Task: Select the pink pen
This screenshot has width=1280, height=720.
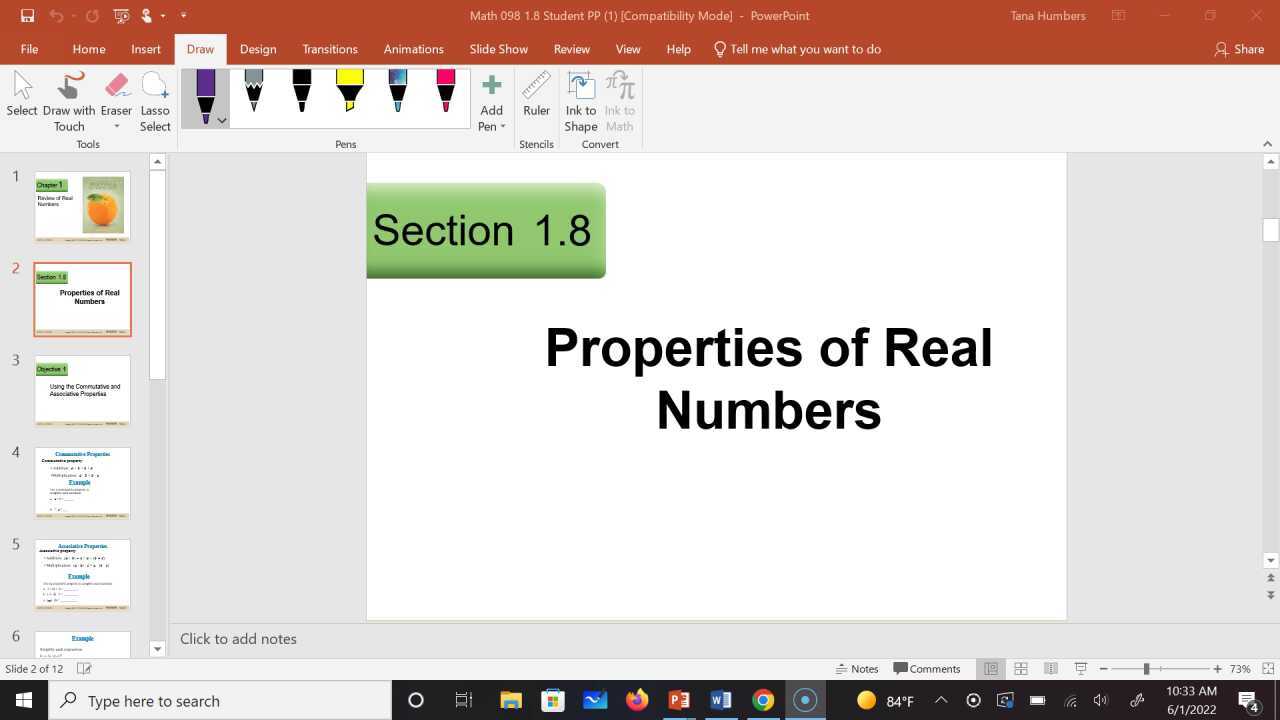Action: pos(445,95)
